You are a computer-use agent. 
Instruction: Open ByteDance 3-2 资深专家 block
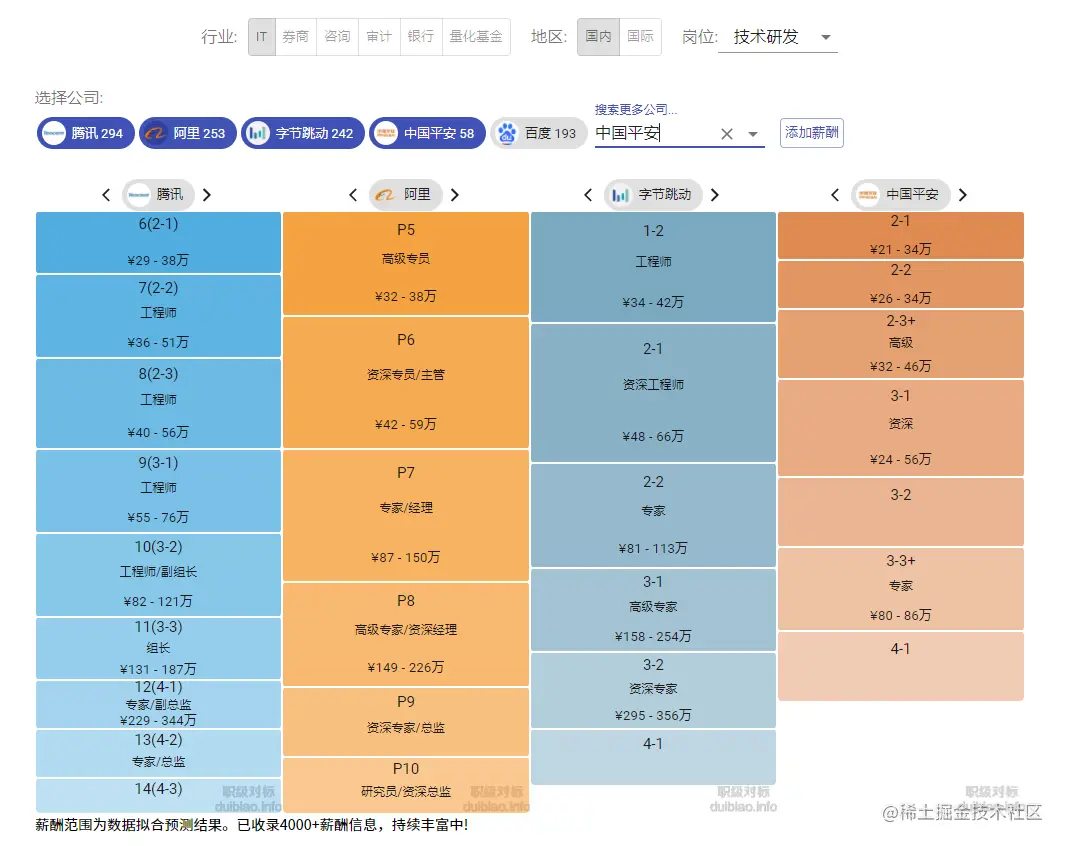point(653,690)
